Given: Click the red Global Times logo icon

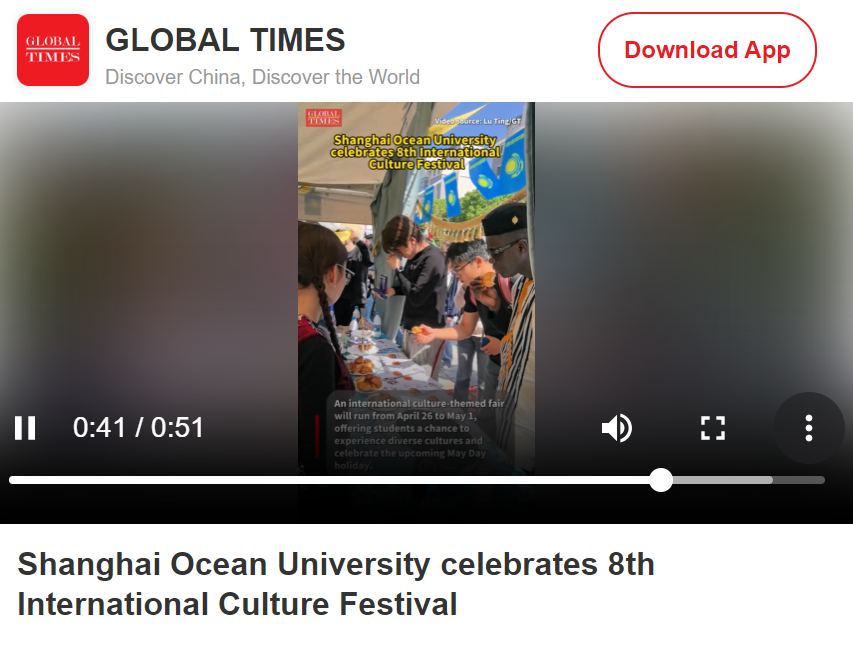Looking at the screenshot, I should (53, 50).
